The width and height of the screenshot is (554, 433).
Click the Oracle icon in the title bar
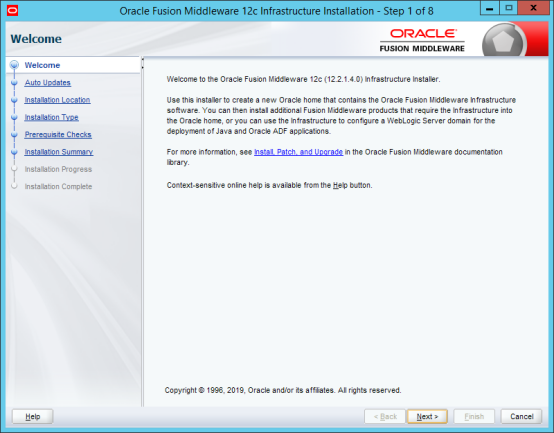pyautogui.click(x=12, y=11)
